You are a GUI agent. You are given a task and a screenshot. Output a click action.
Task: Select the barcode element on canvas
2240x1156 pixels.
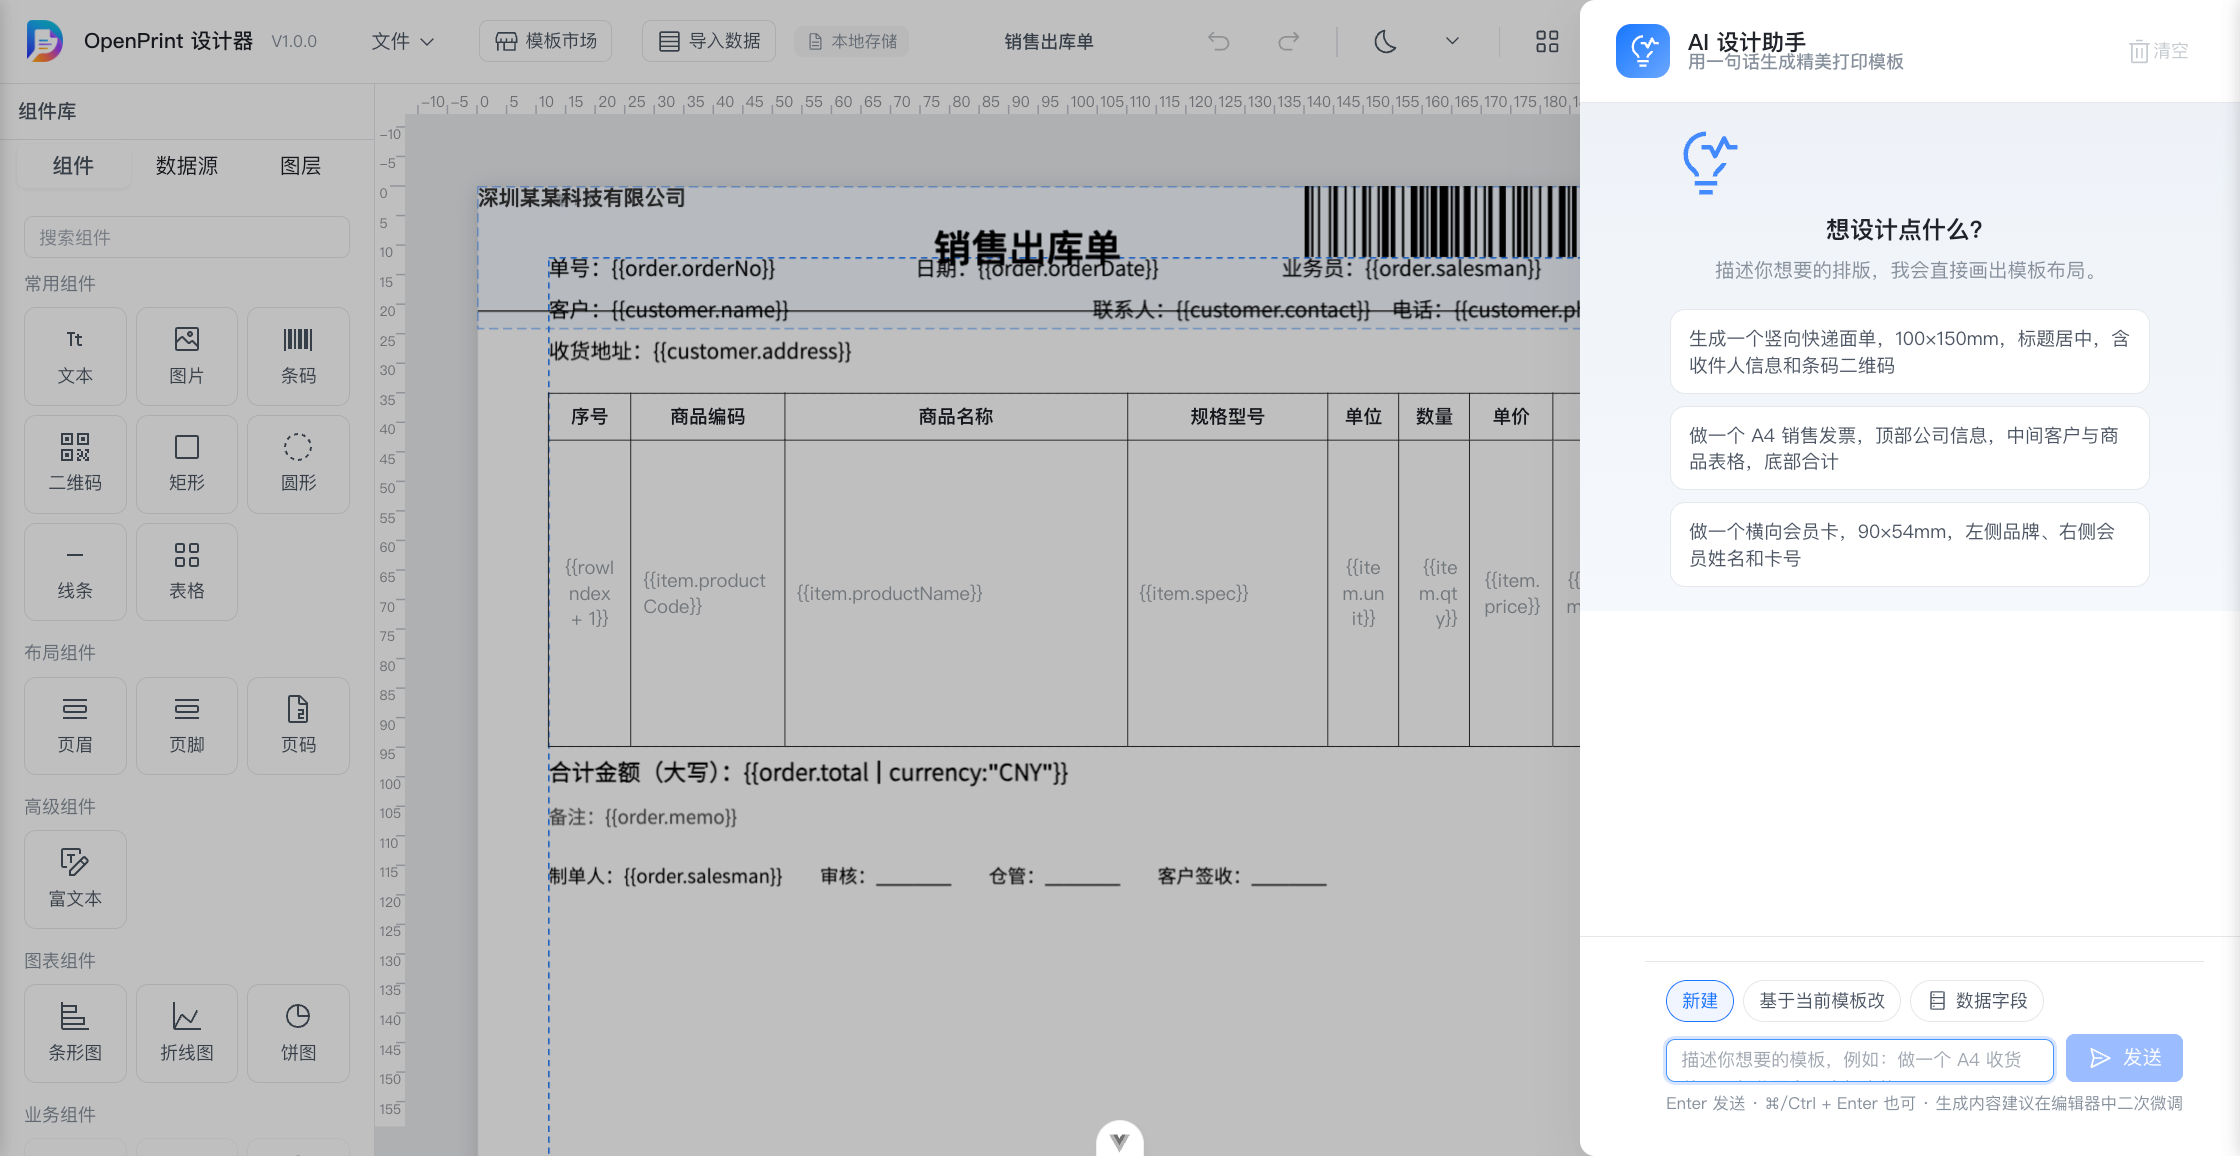pos(1440,220)
